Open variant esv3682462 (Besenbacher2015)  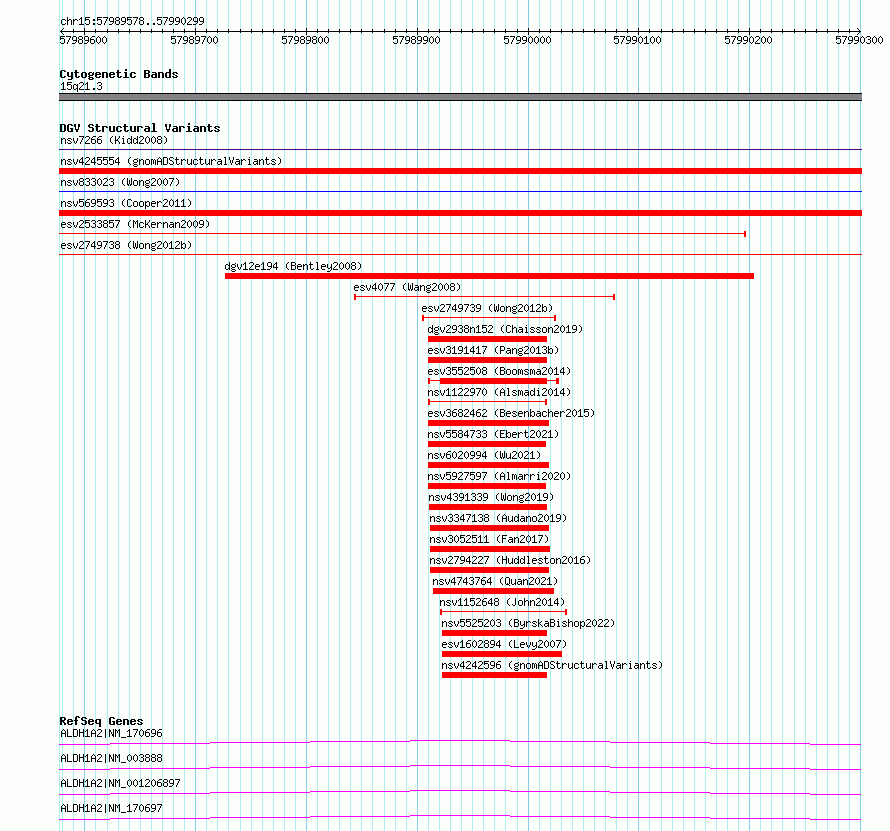[x=511, y=413]
